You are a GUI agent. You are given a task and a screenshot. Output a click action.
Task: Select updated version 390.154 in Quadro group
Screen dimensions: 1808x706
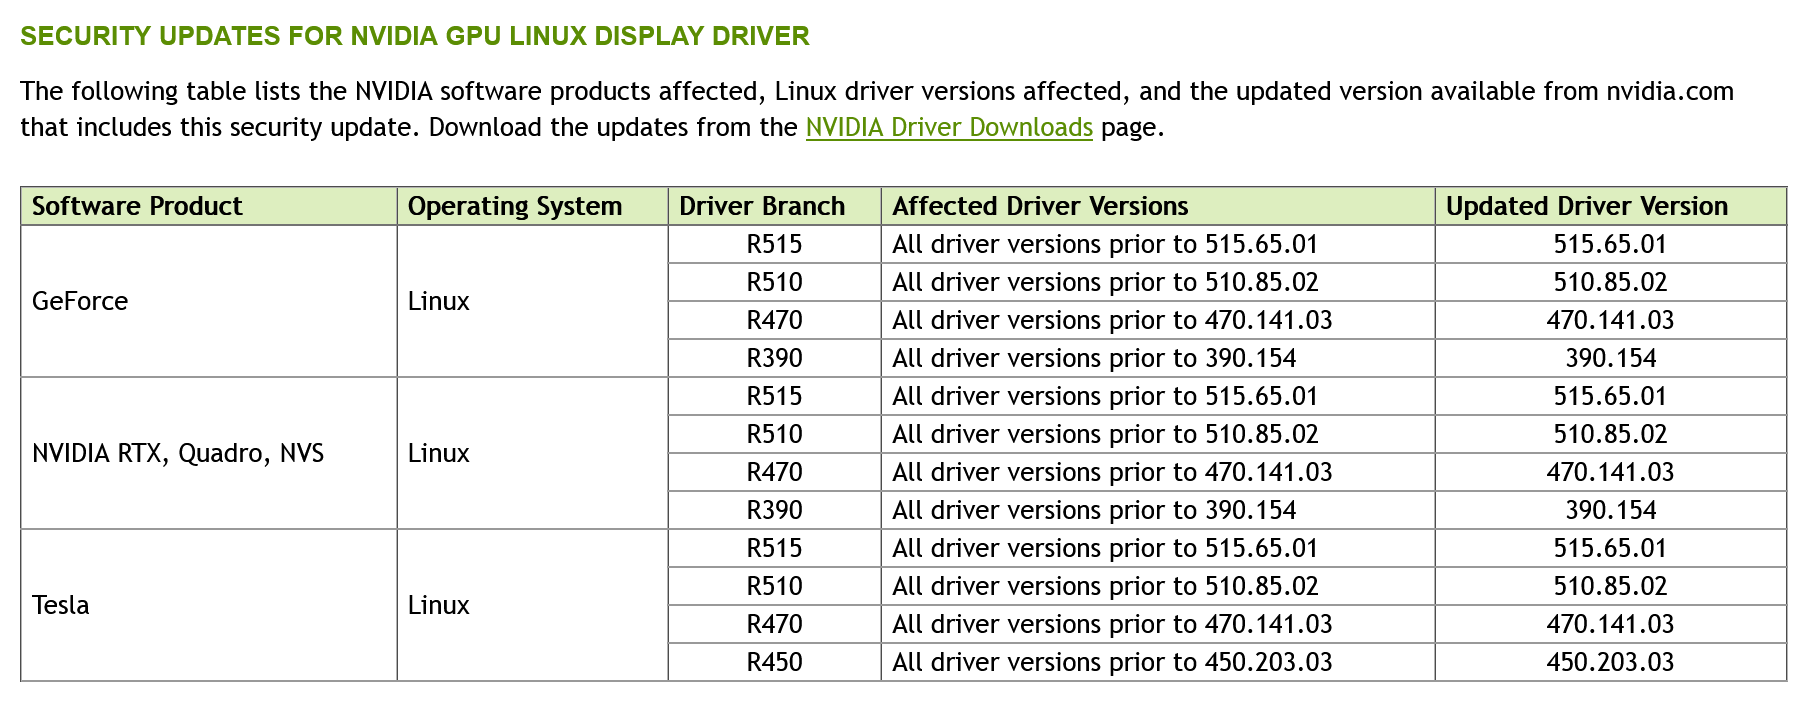tap(1611, 510)
